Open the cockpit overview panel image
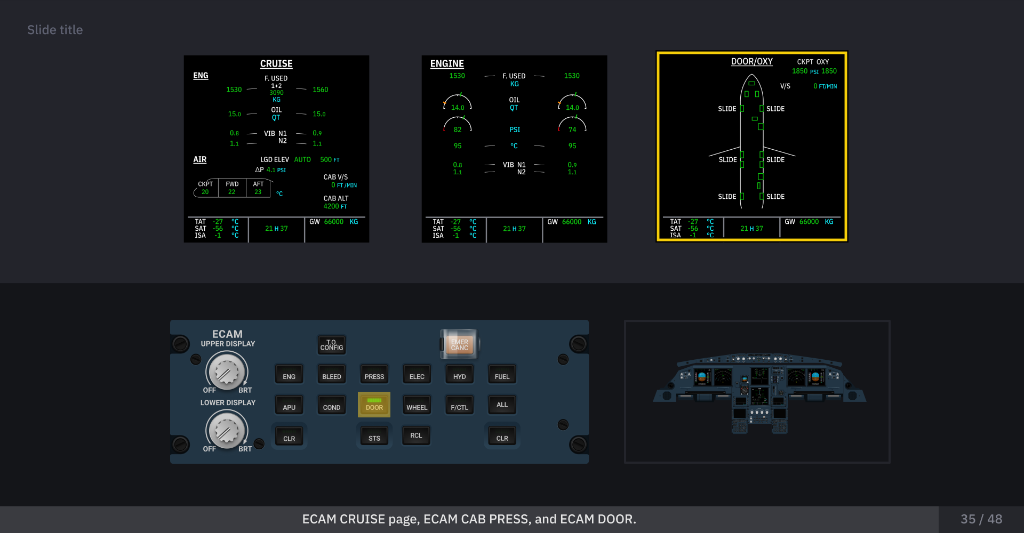 click(x=757, y=392)
